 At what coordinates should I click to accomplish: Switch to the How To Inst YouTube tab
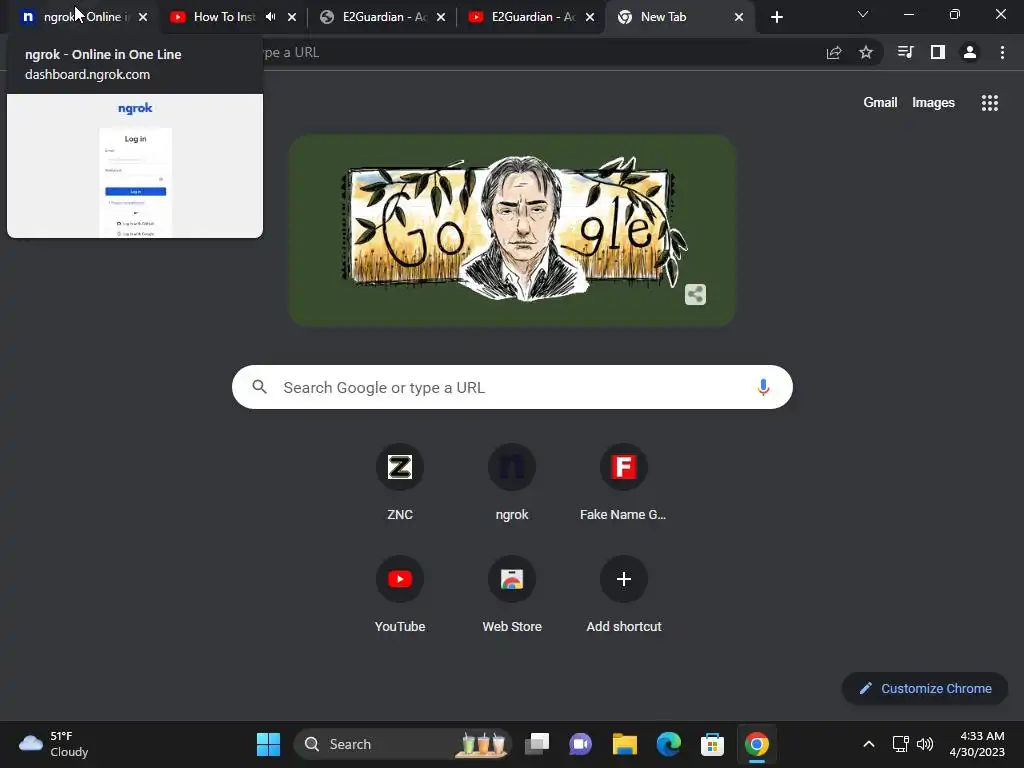point(224,17)
